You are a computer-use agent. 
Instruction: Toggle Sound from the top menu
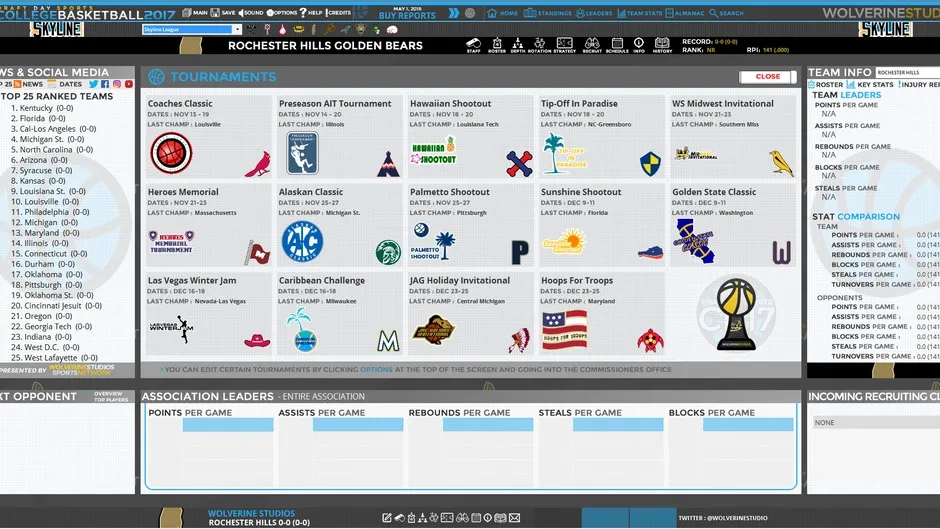point(251,13)
